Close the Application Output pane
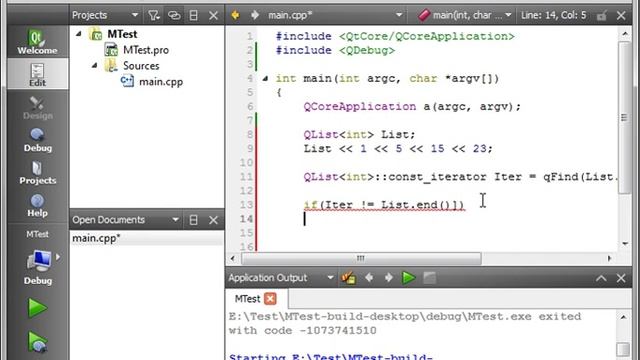 621,278
